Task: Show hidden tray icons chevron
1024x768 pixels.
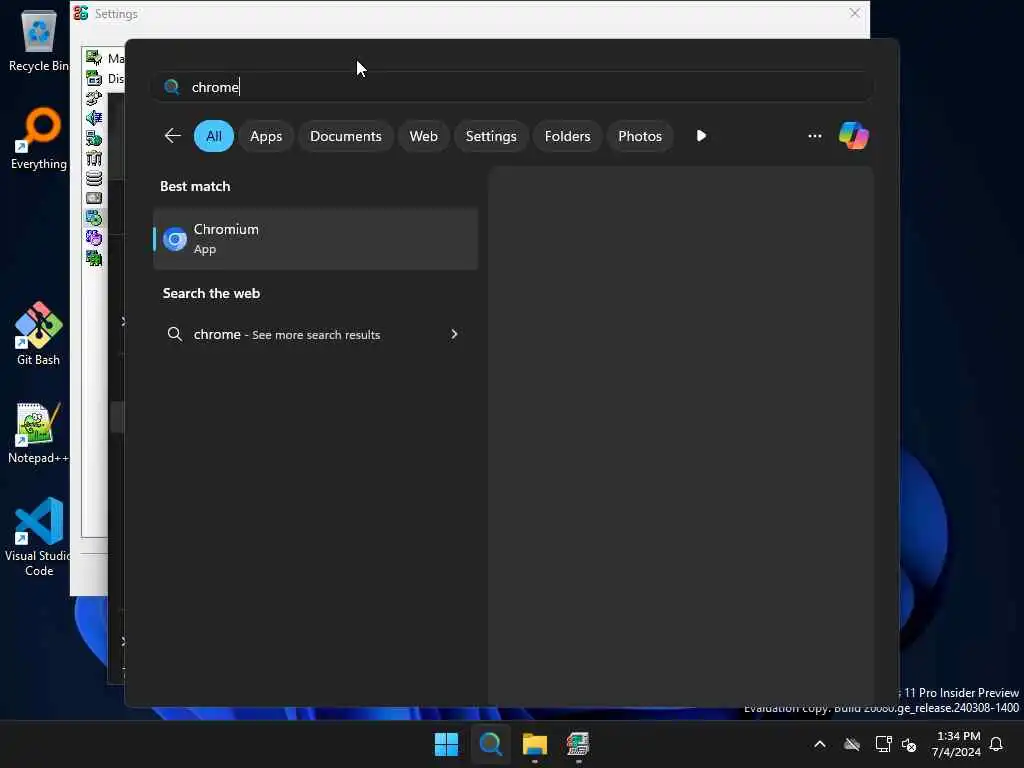Action: click(820, 744)
